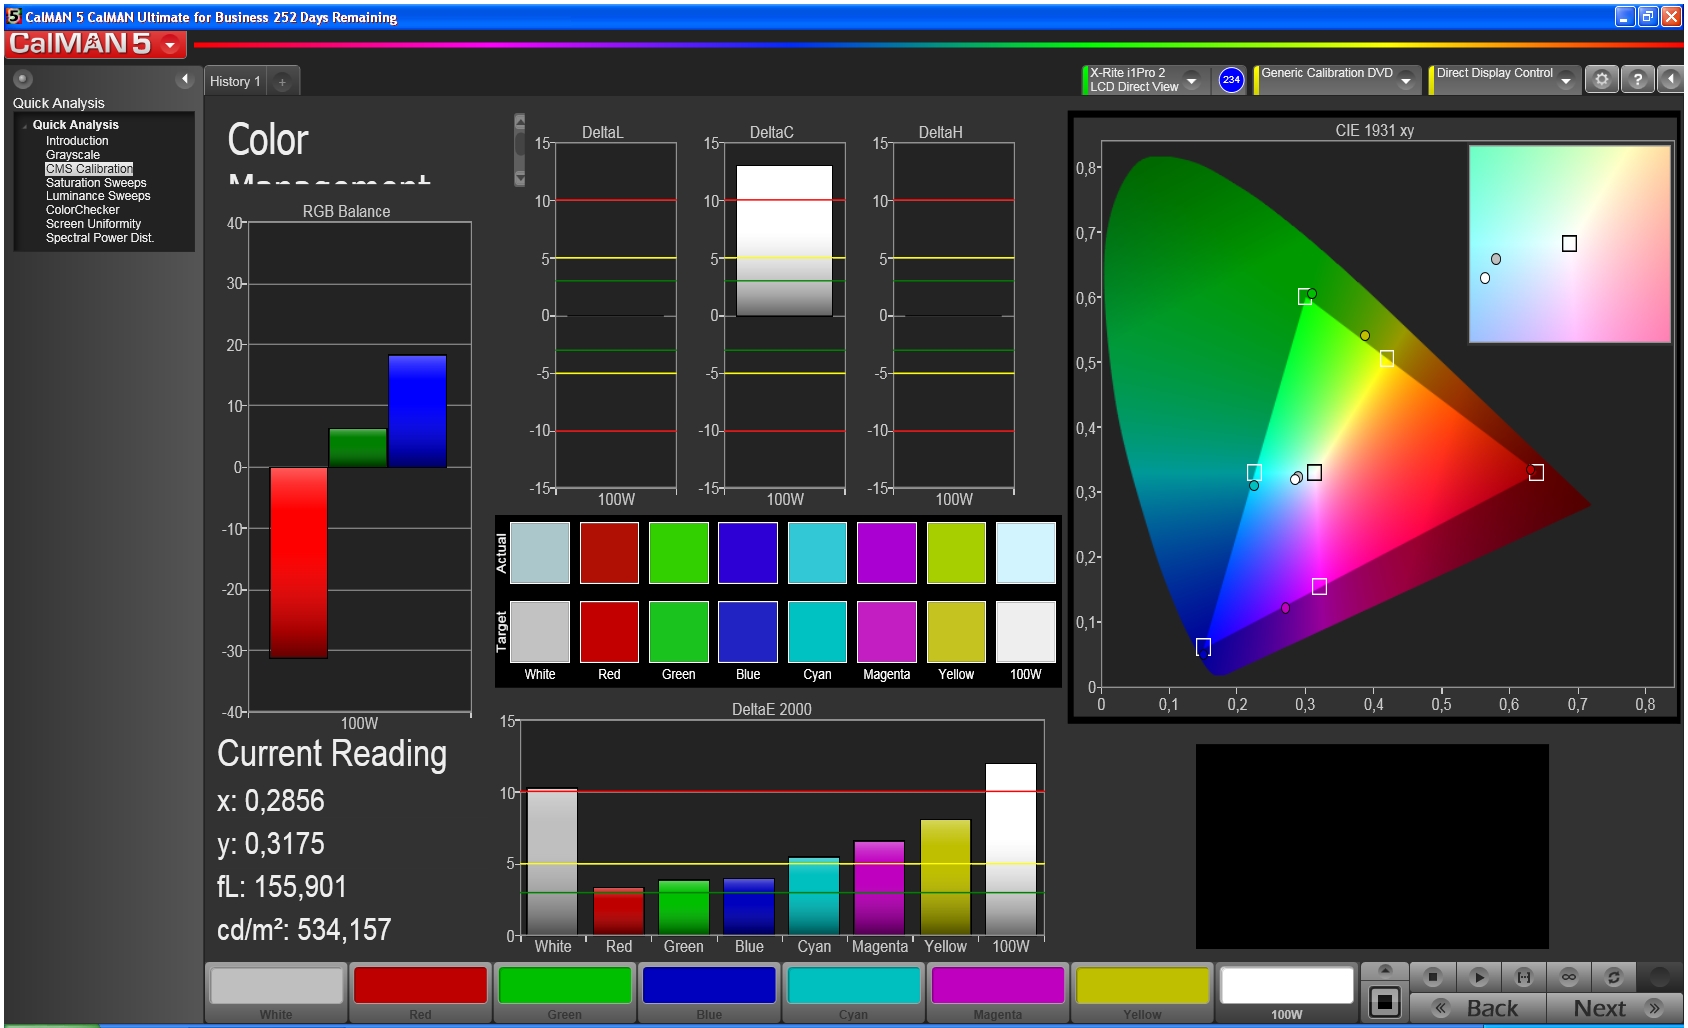1688x1028 pixels.
Task: Click the Target Green swatch in comparison
Action: (x=678, y=632)
